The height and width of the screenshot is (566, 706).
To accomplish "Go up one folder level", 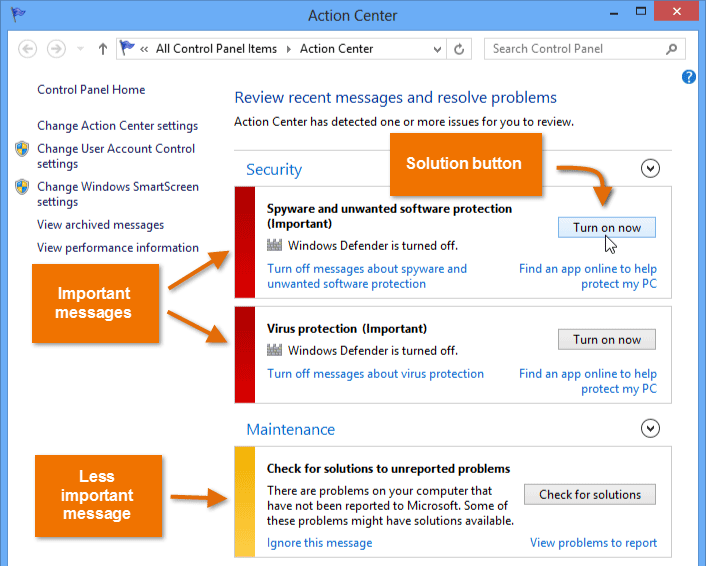I will (103, 49).
